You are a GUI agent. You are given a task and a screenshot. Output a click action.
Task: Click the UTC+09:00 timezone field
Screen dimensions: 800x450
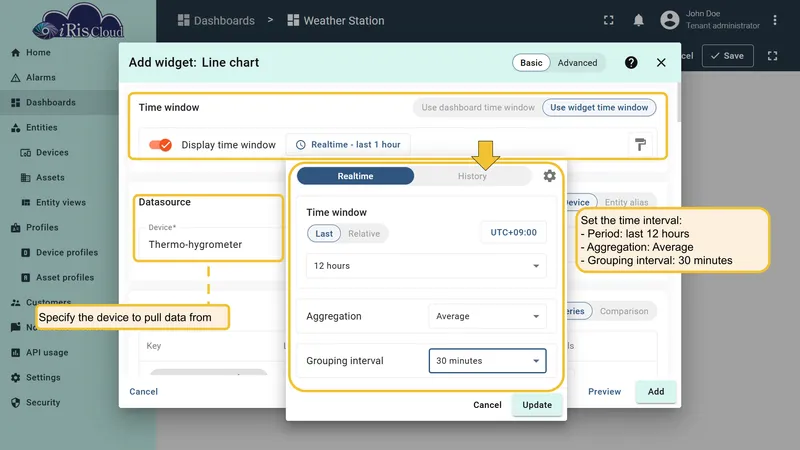tap(513, 233)
